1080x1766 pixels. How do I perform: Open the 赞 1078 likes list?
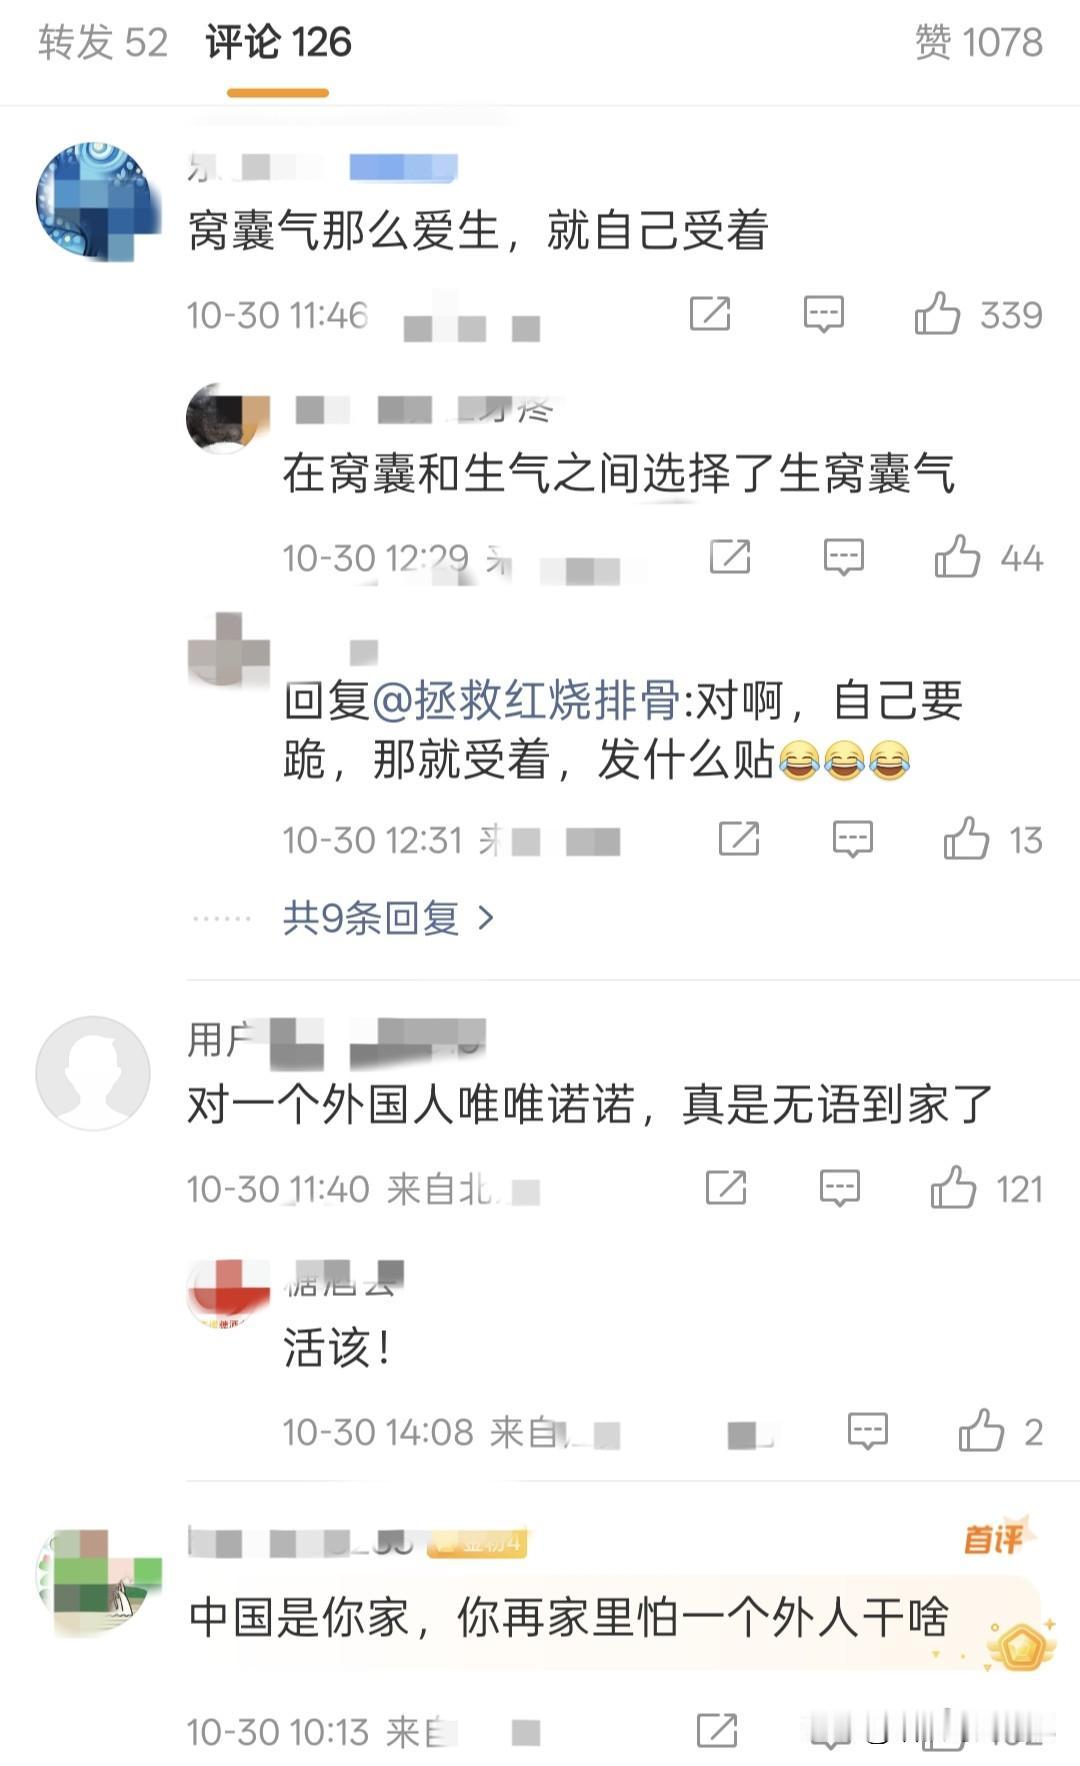pyautogui.click(x=979, y=43)
